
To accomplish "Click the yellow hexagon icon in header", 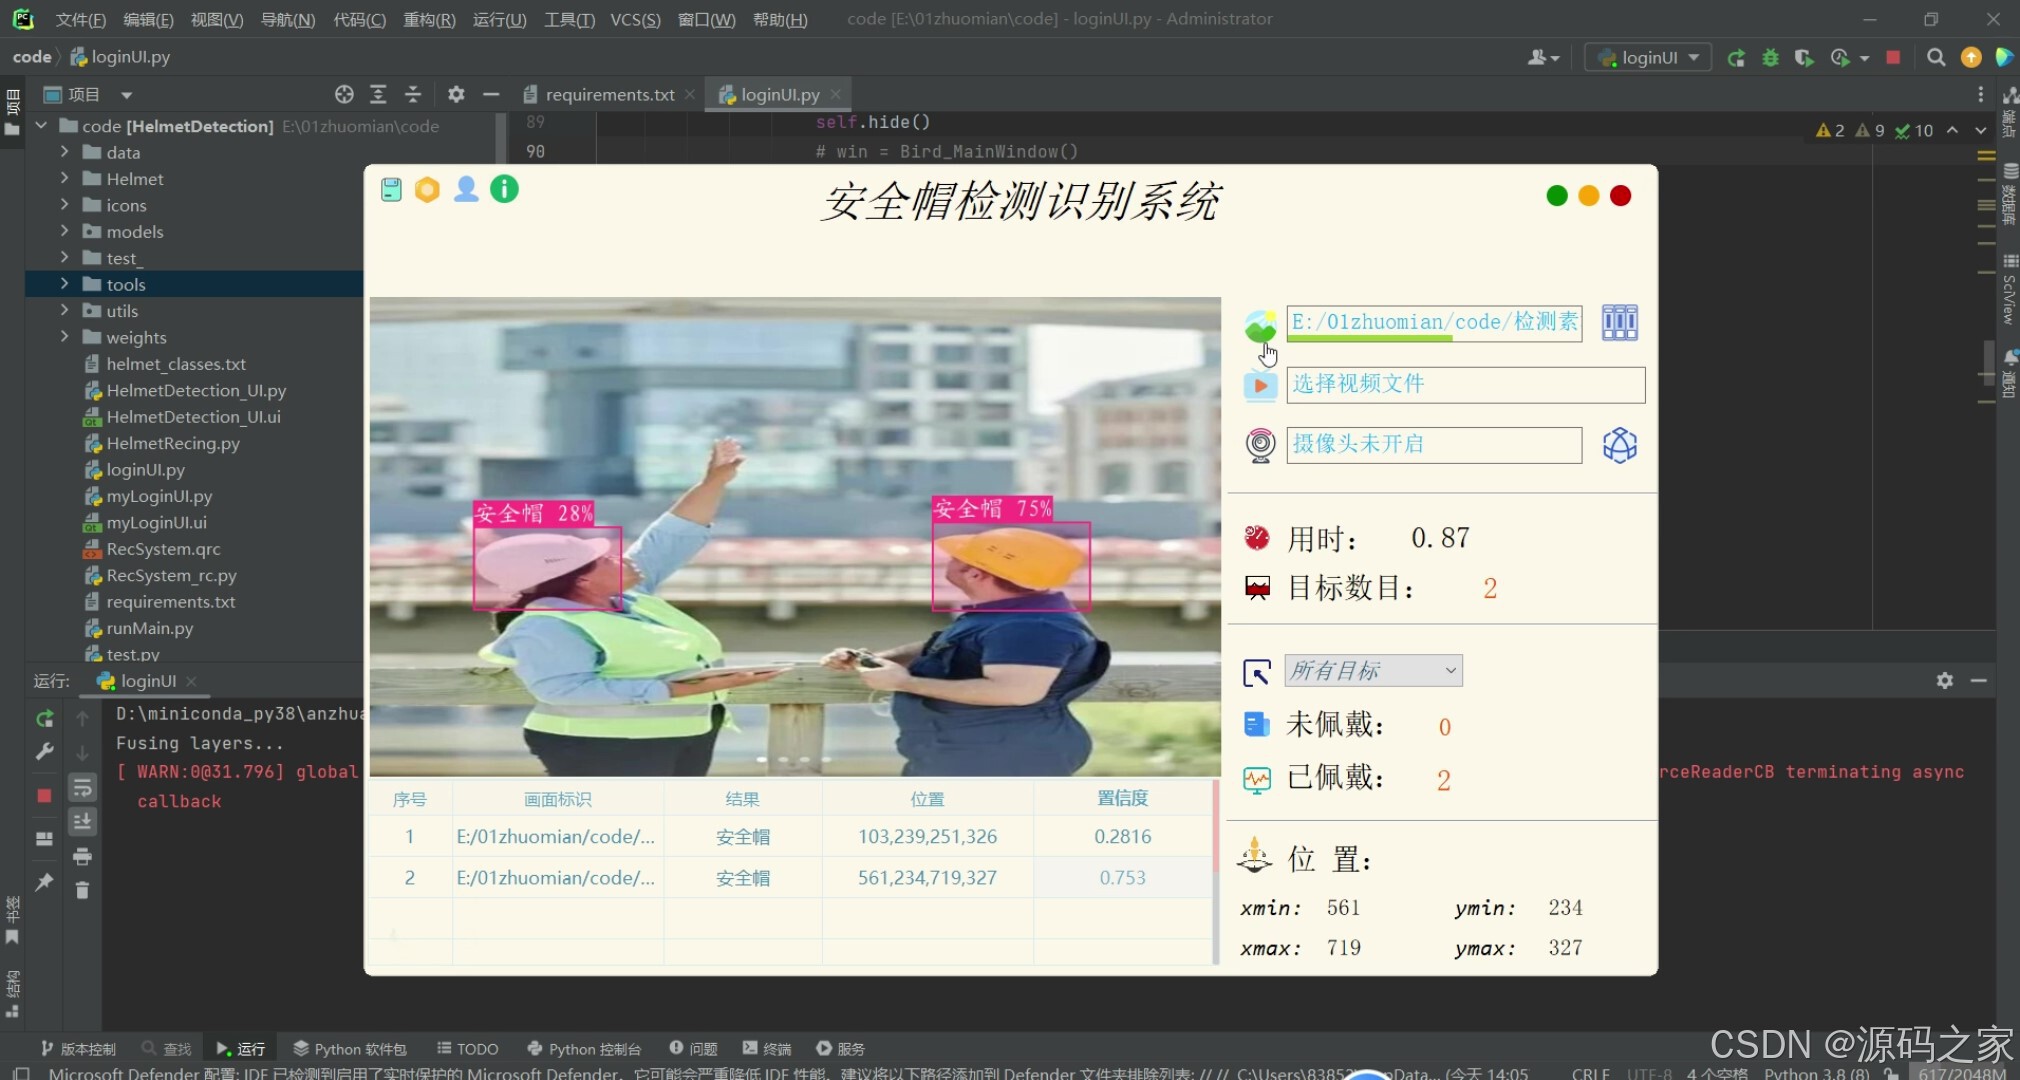I will 428,189.
